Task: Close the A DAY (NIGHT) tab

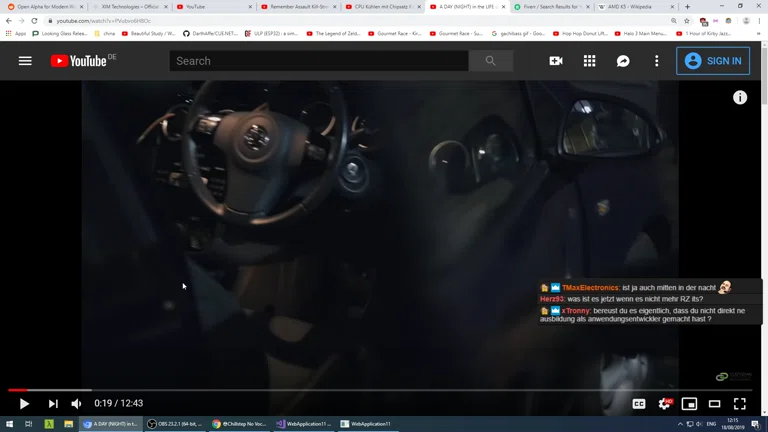Action: point(503,7)
